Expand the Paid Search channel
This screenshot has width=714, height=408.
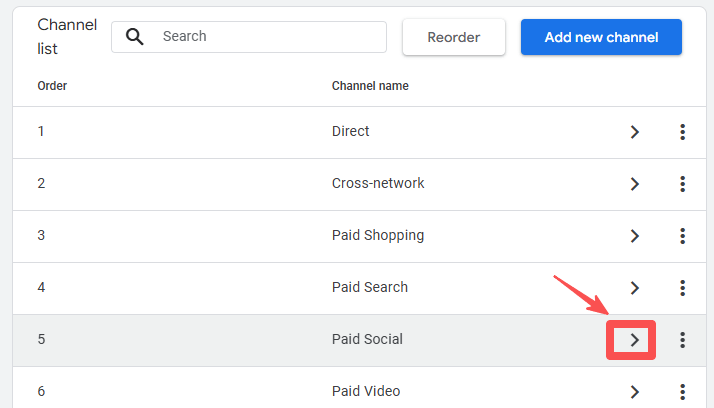click(634, 288)
